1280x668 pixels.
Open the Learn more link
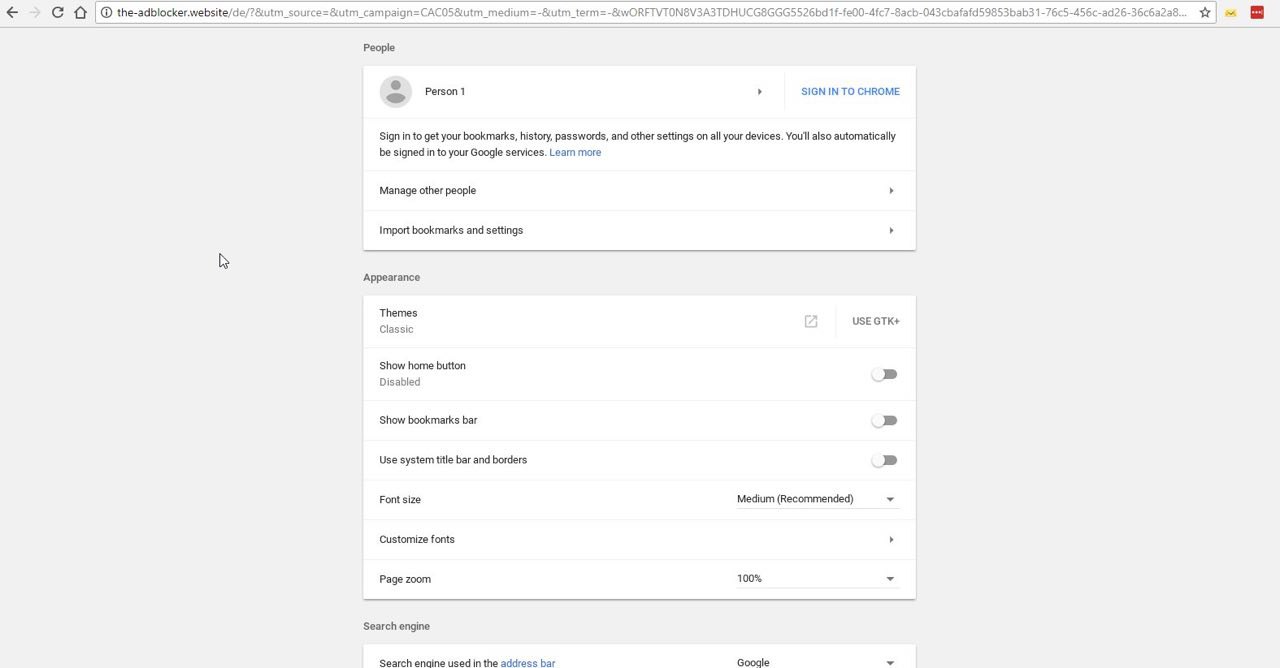click(x=575, y=152)
